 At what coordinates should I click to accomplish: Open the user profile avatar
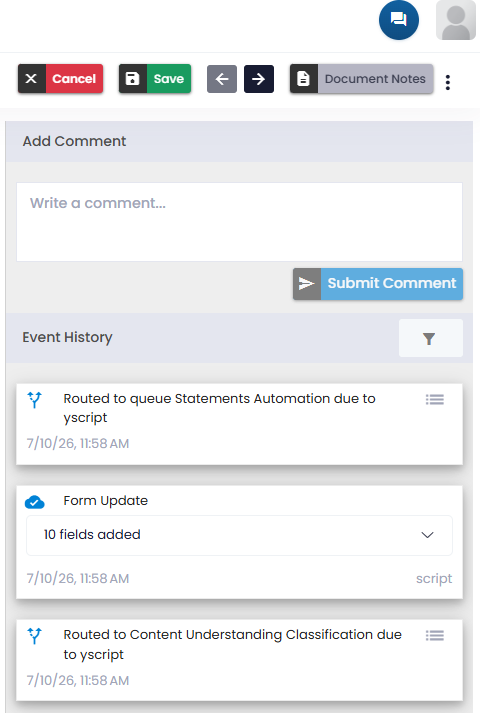pyautogui.click(x=456, y=20)
